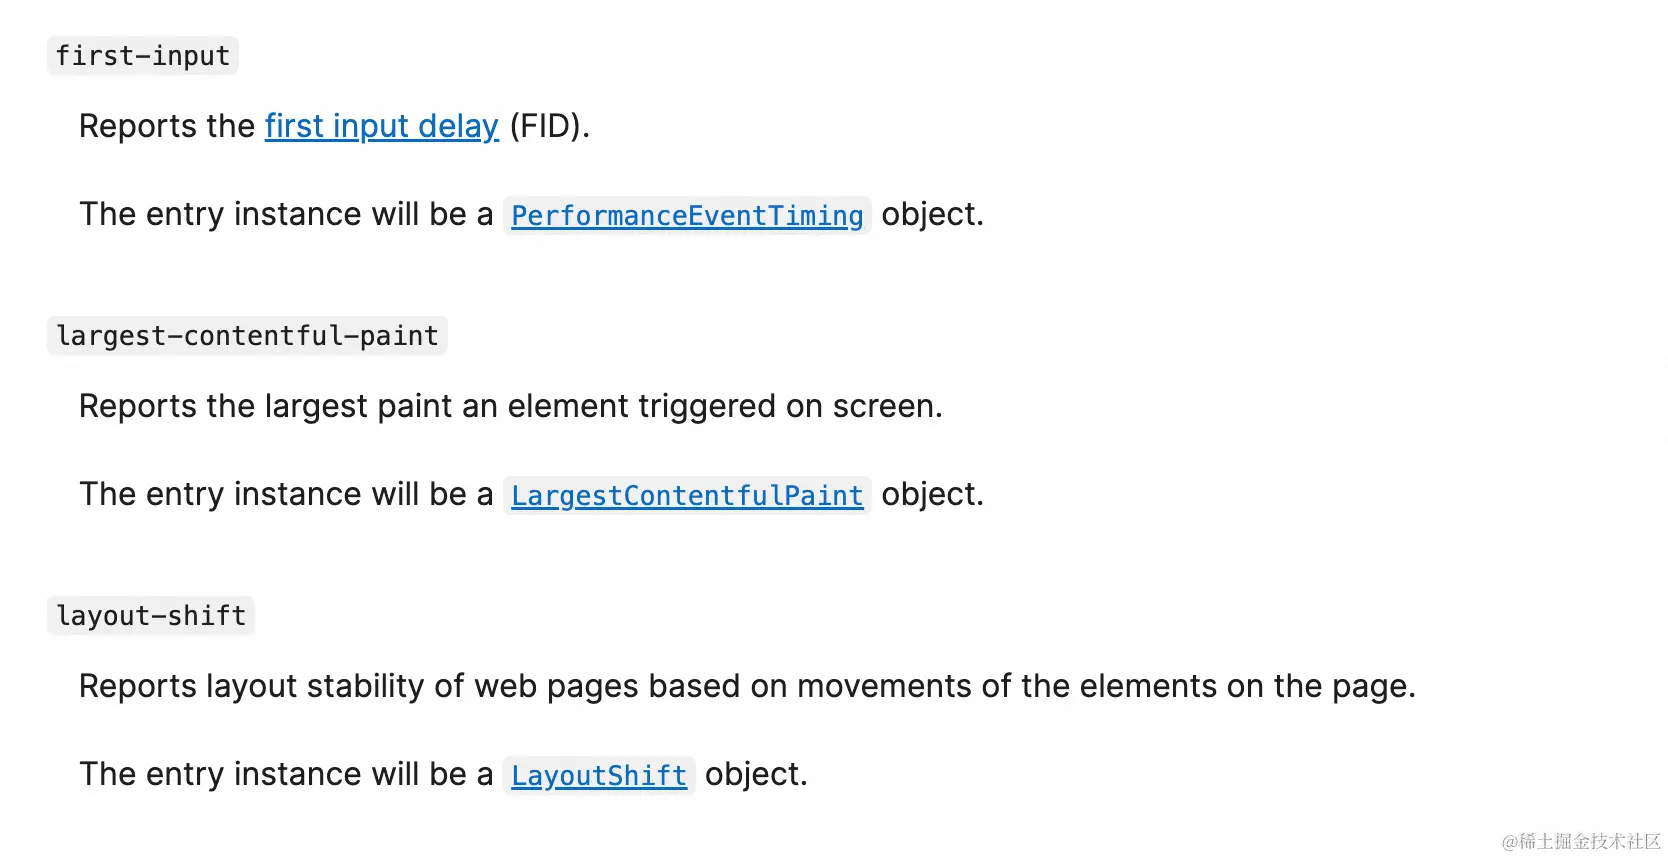Click the juejin community watermark text
Screen dimensions: 1668x858
click(x=1581, y=841)
